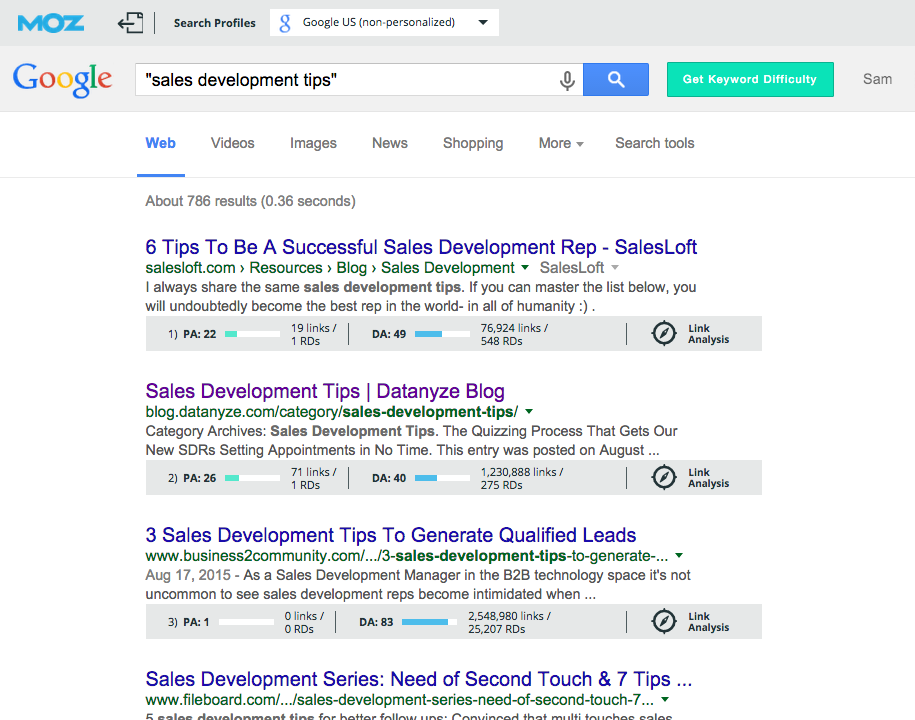Screen dimensions: 915x720
Task: Click the blue magnifier search button
Action: coord(616,79)
